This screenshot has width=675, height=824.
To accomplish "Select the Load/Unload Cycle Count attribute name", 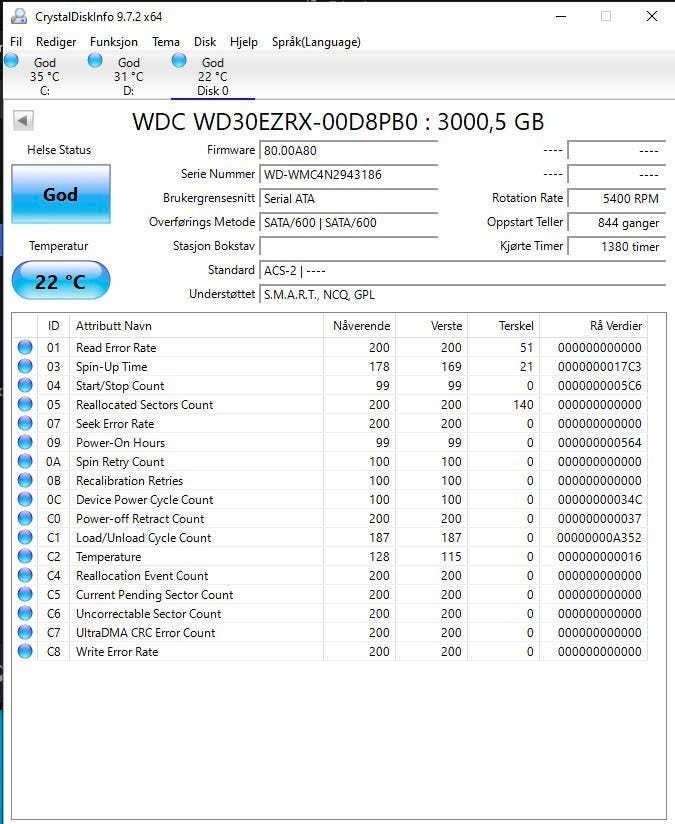I will [144, 538].
